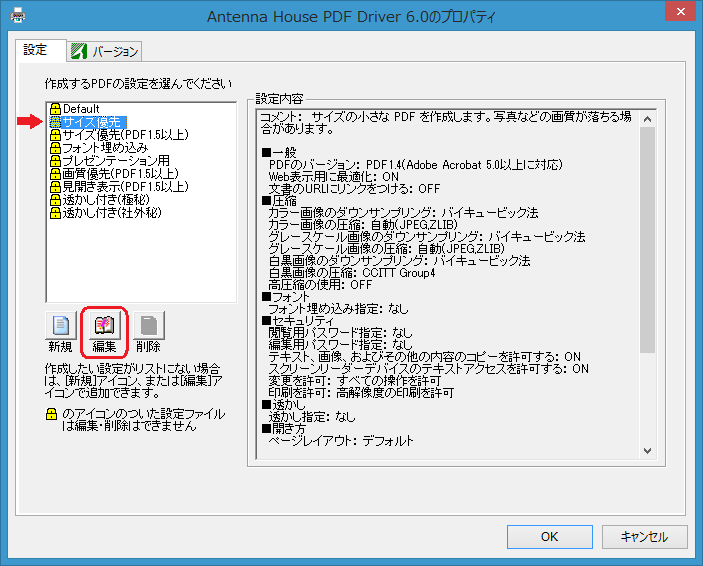This screenshot has height=566, width=703.
Task: Click the Antenna House logo on バージョン tab
Action: click(x=79, y=51)
